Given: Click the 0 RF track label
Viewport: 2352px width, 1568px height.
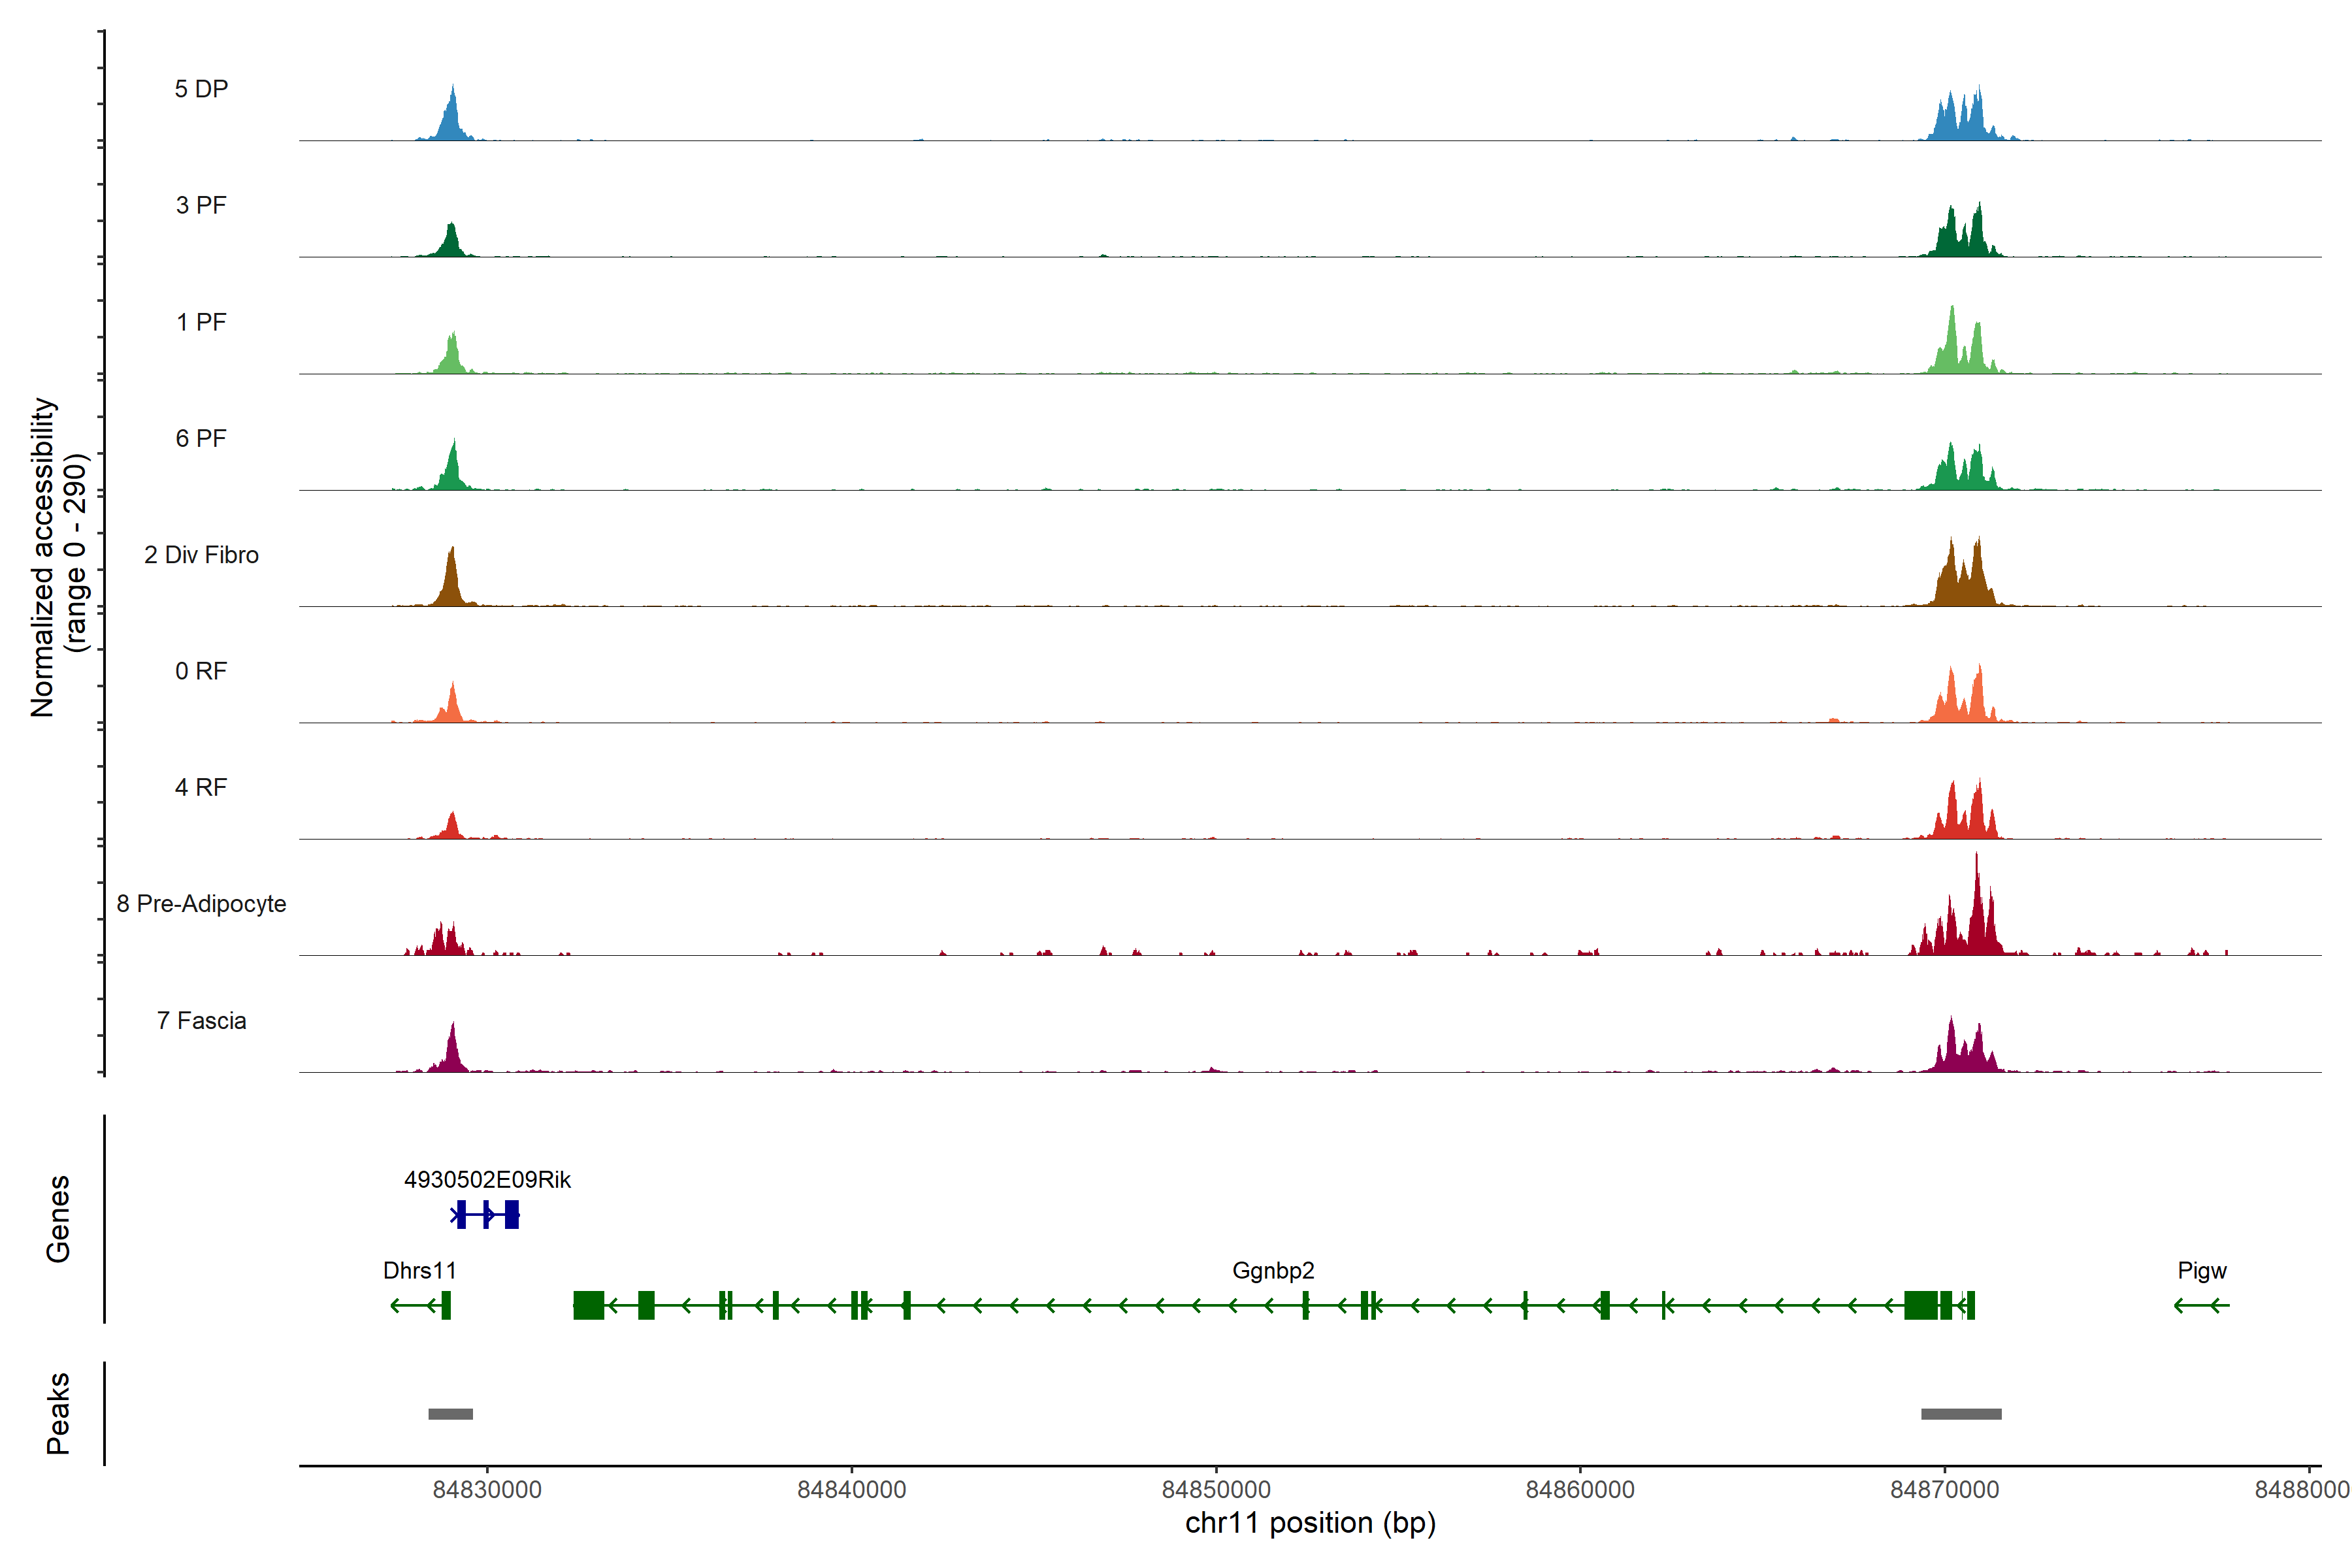Looking at the screenshot, I should coord(201,671).
